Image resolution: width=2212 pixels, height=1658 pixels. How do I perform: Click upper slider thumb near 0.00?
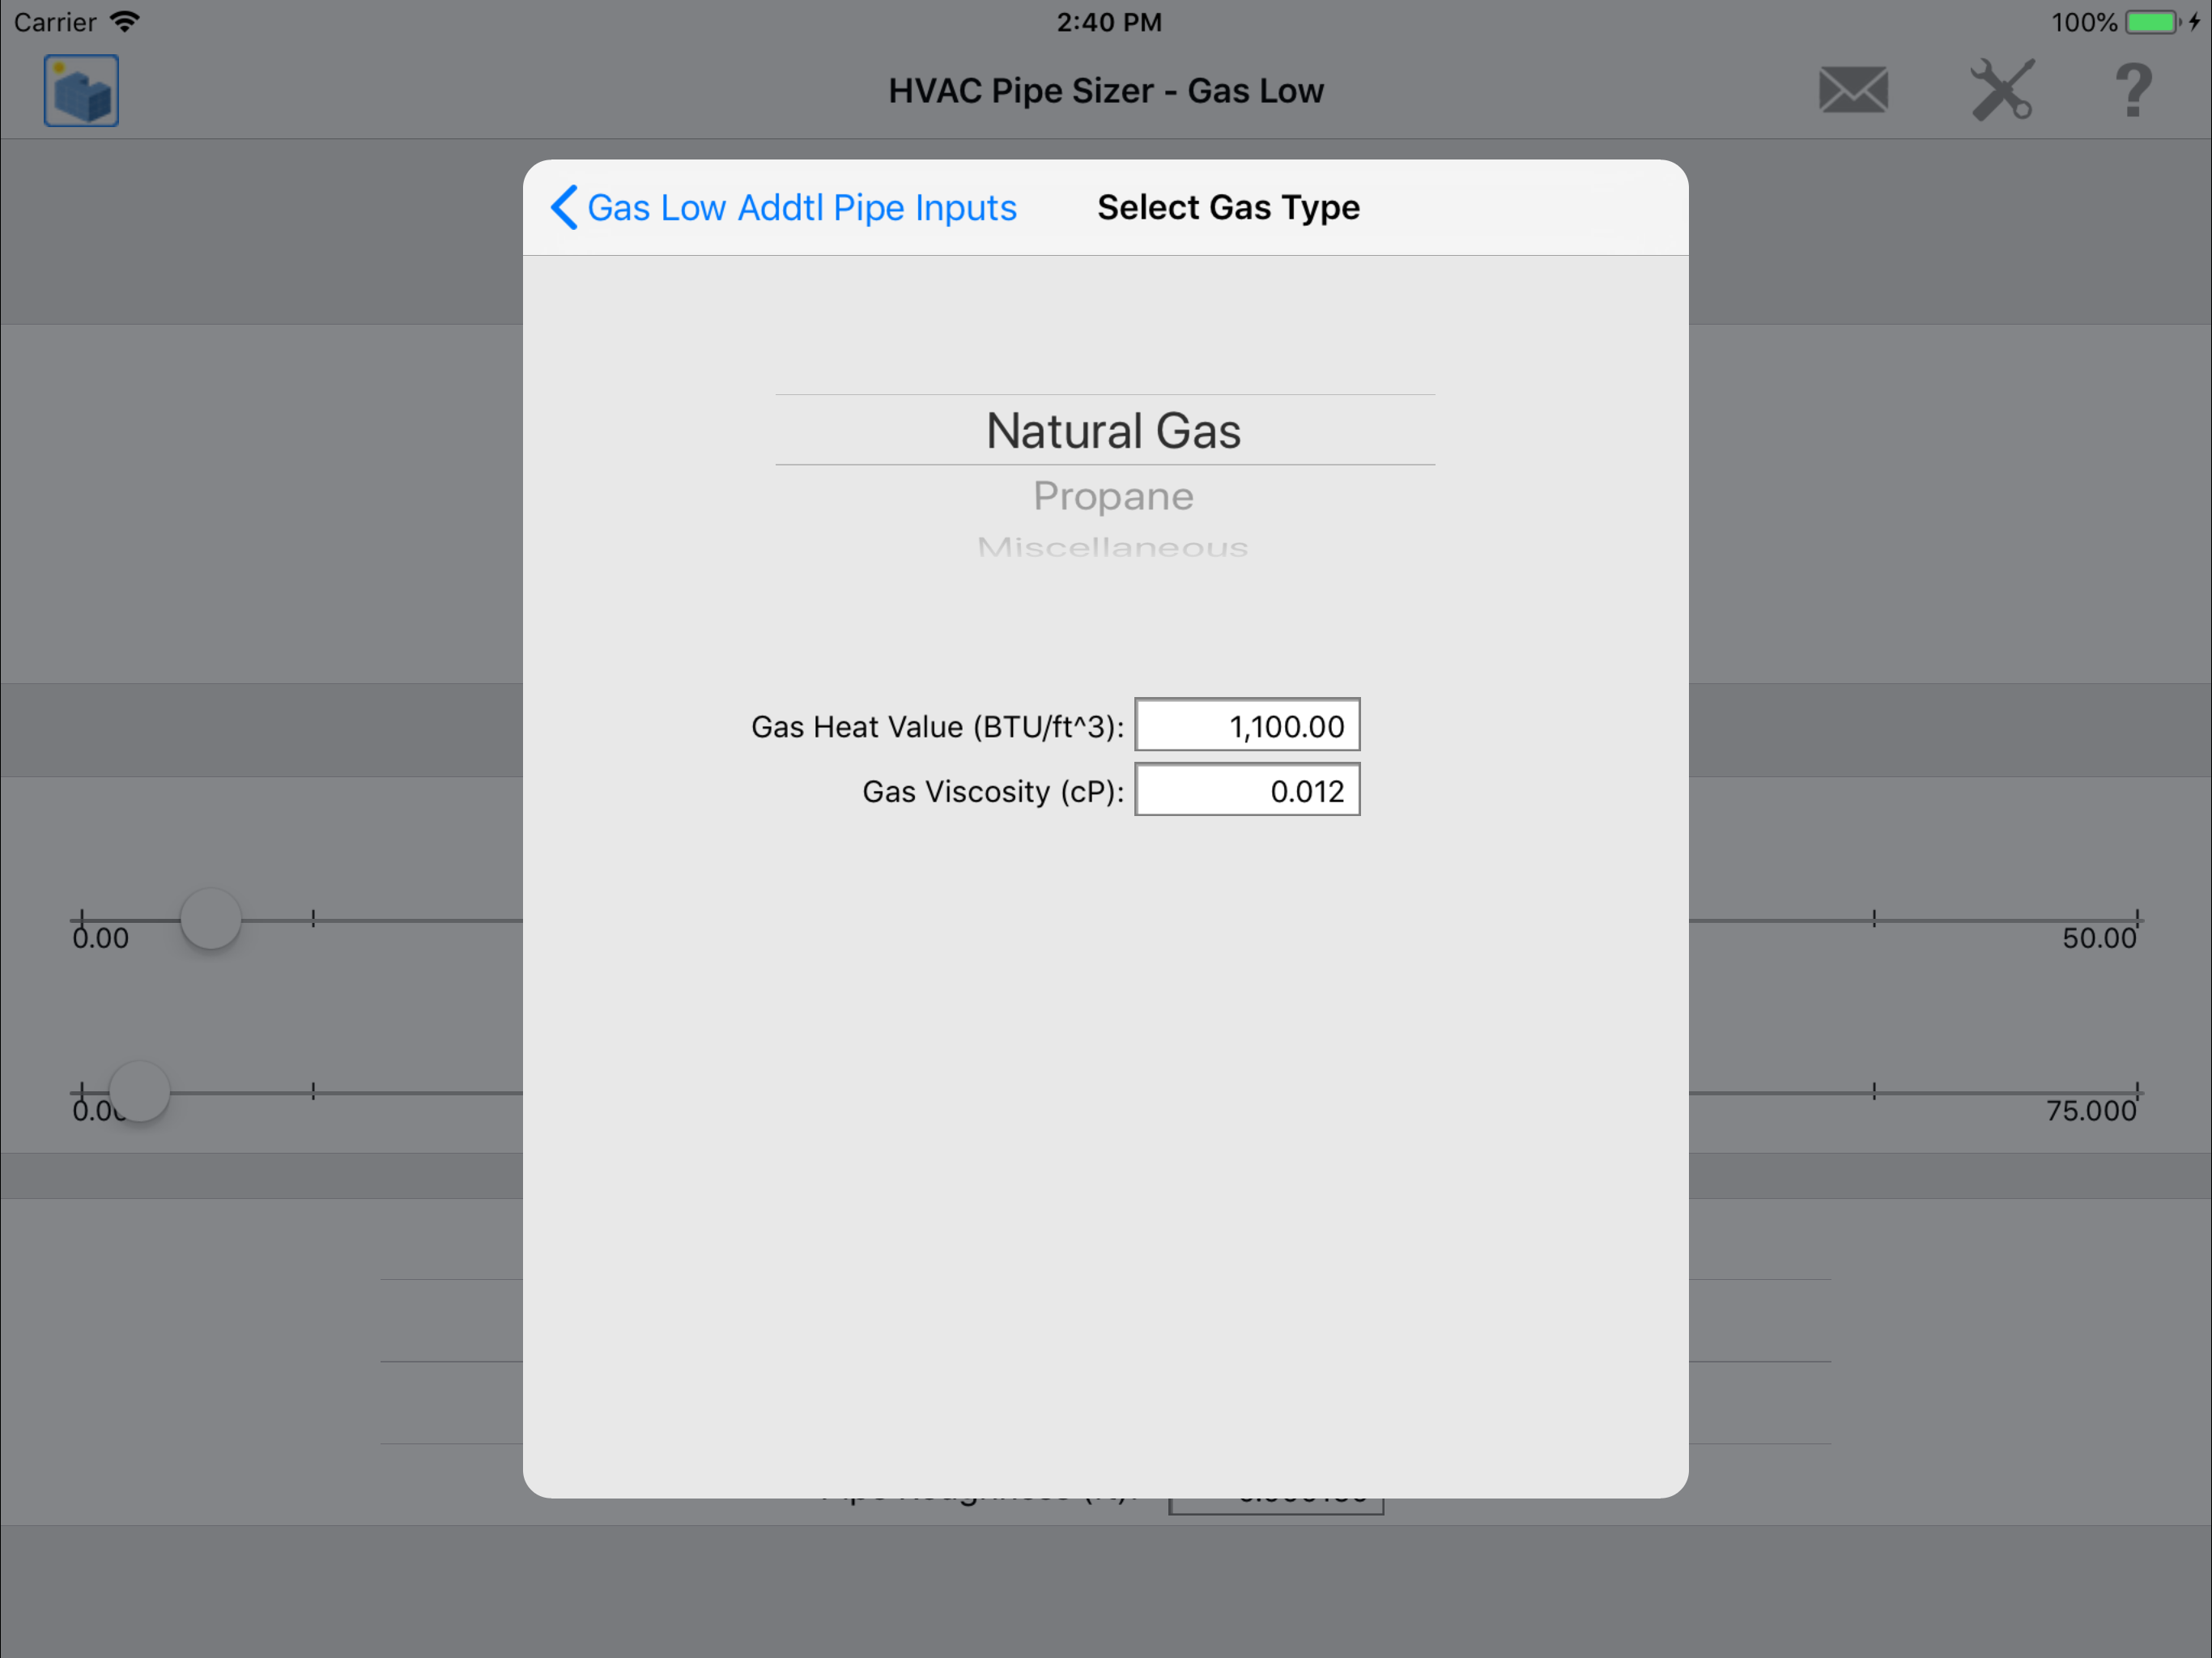(x=210, y=918)
